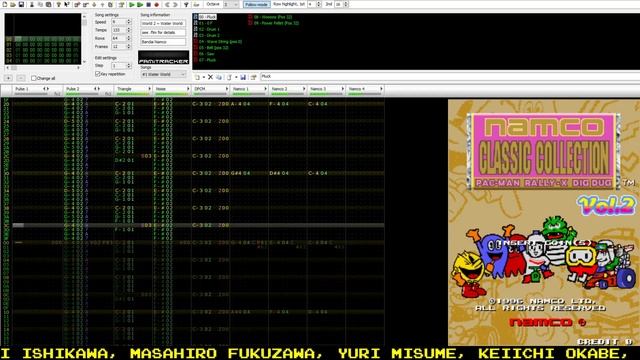The height and width of the screenshot is (360, 640).
Task: Click the frame editor minus button
Action: coord(21,78)
